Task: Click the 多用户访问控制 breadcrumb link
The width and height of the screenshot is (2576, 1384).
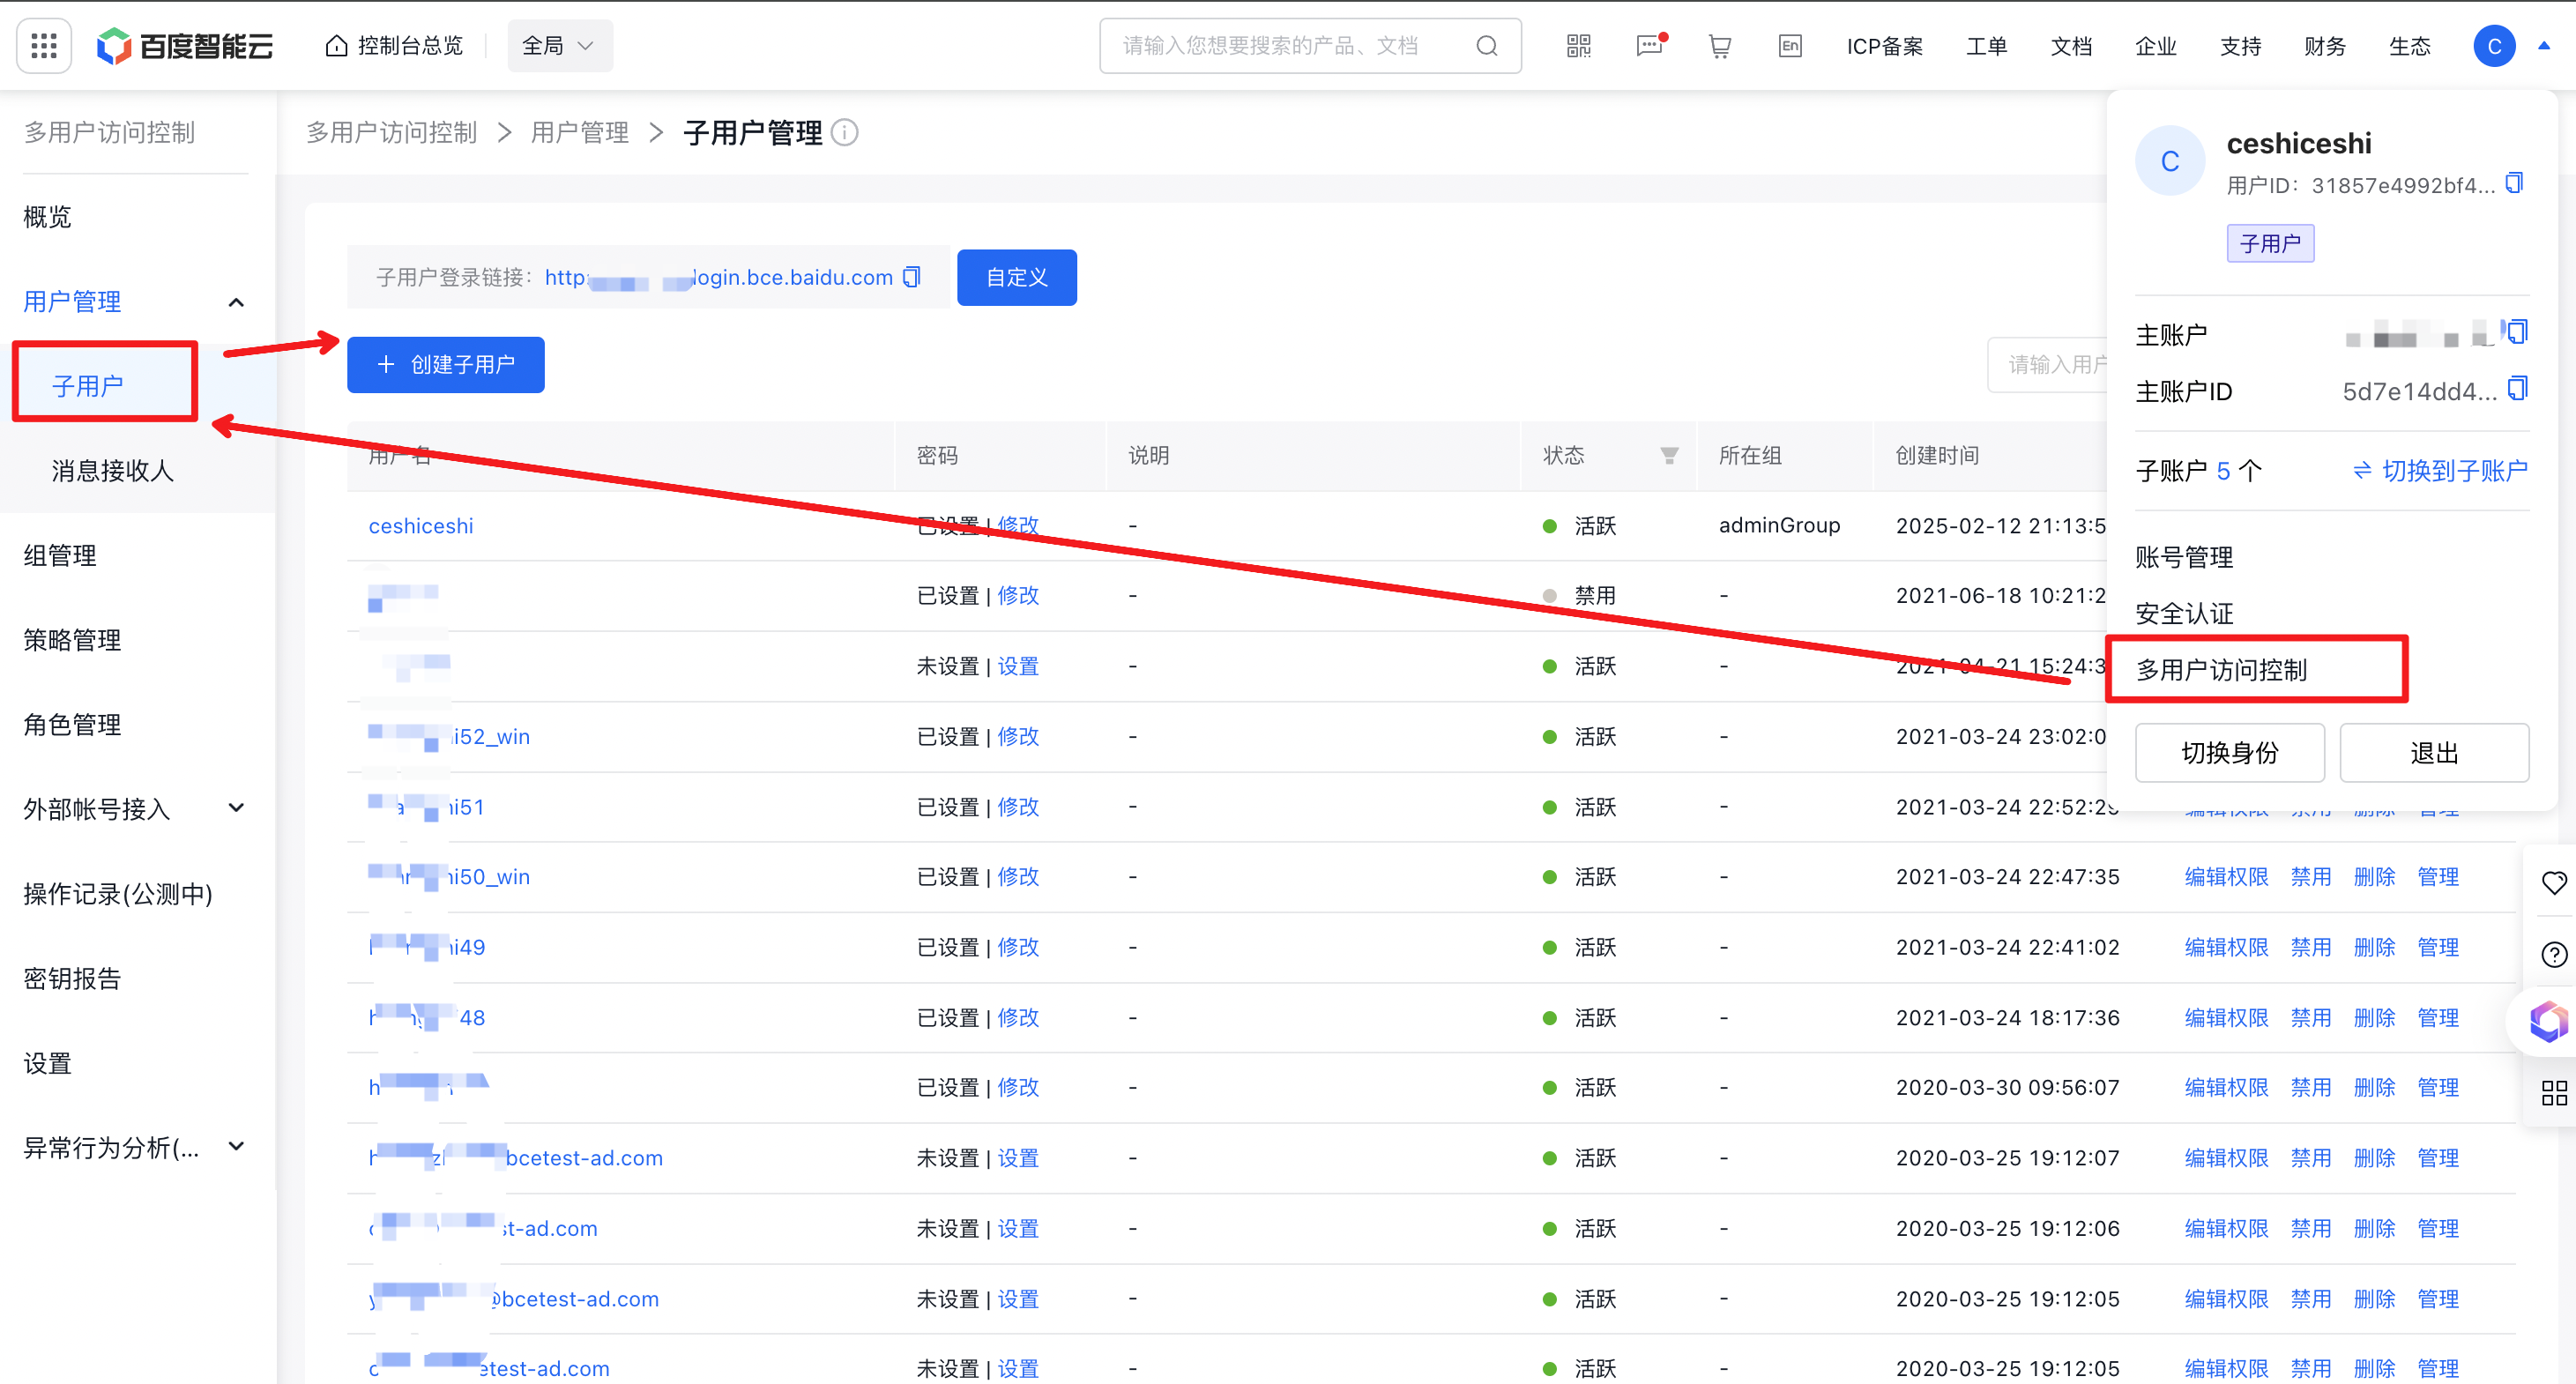Action: [x=392, y=133]
